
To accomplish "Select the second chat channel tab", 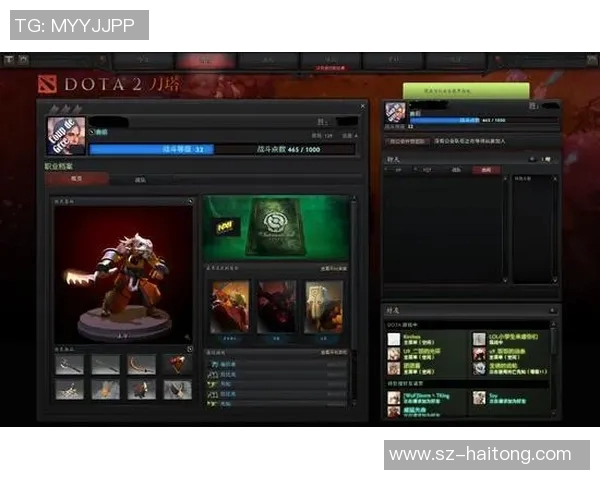I will [x=427, y=170].
